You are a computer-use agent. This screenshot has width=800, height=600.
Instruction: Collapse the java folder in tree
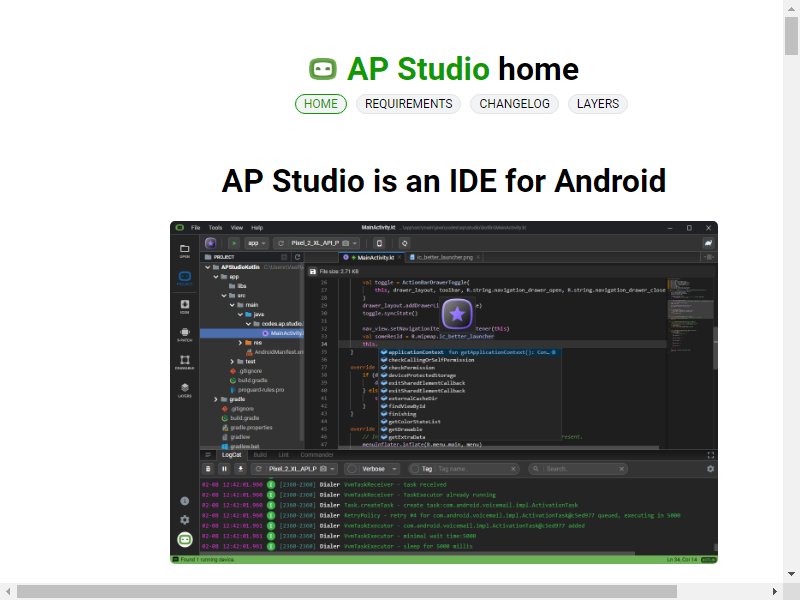[240, 314]
